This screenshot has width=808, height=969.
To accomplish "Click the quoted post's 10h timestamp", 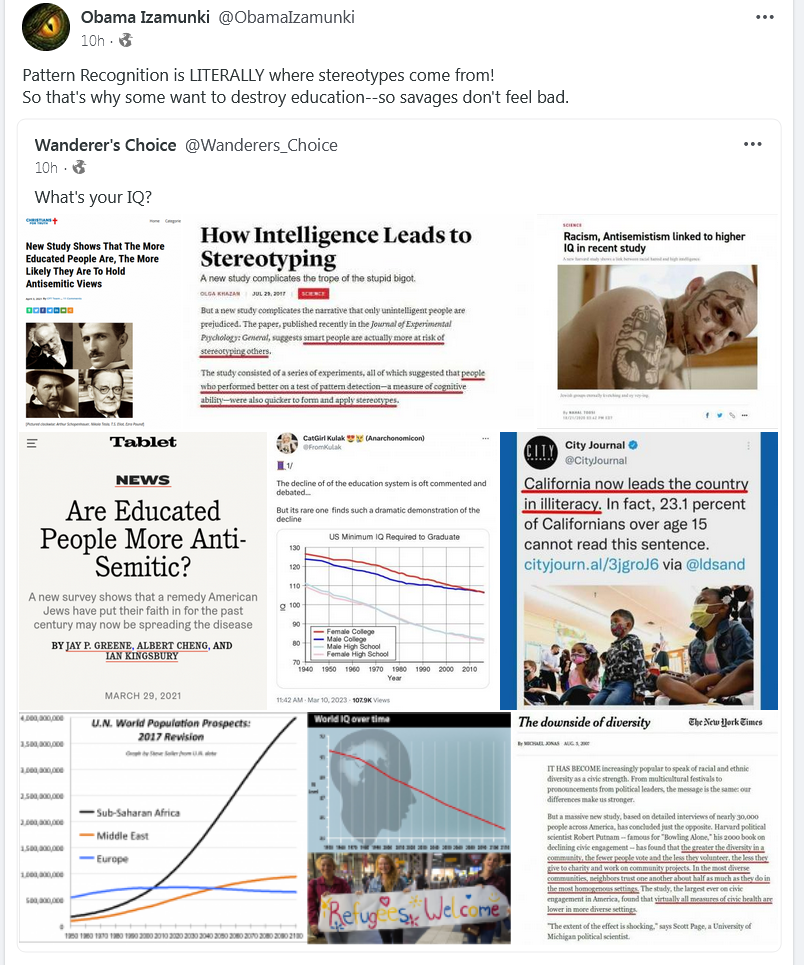I will click(x=46, y=167).
